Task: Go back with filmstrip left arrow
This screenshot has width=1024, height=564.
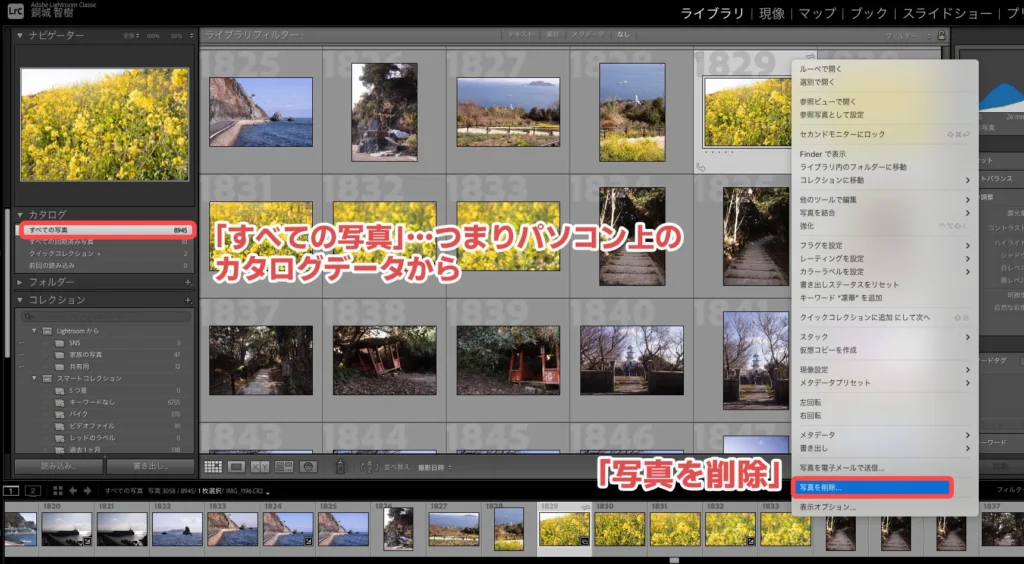Action: [72, 490]
